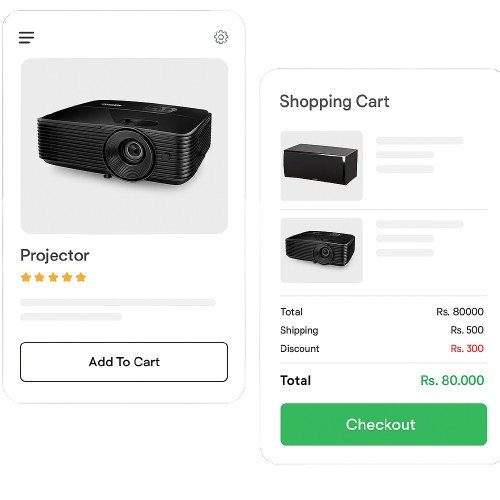The height and width of the screenshot is (500, 500).
Task: Click the Discount label in cart summary
Action: pyautogui.click(x=300, y=349)
